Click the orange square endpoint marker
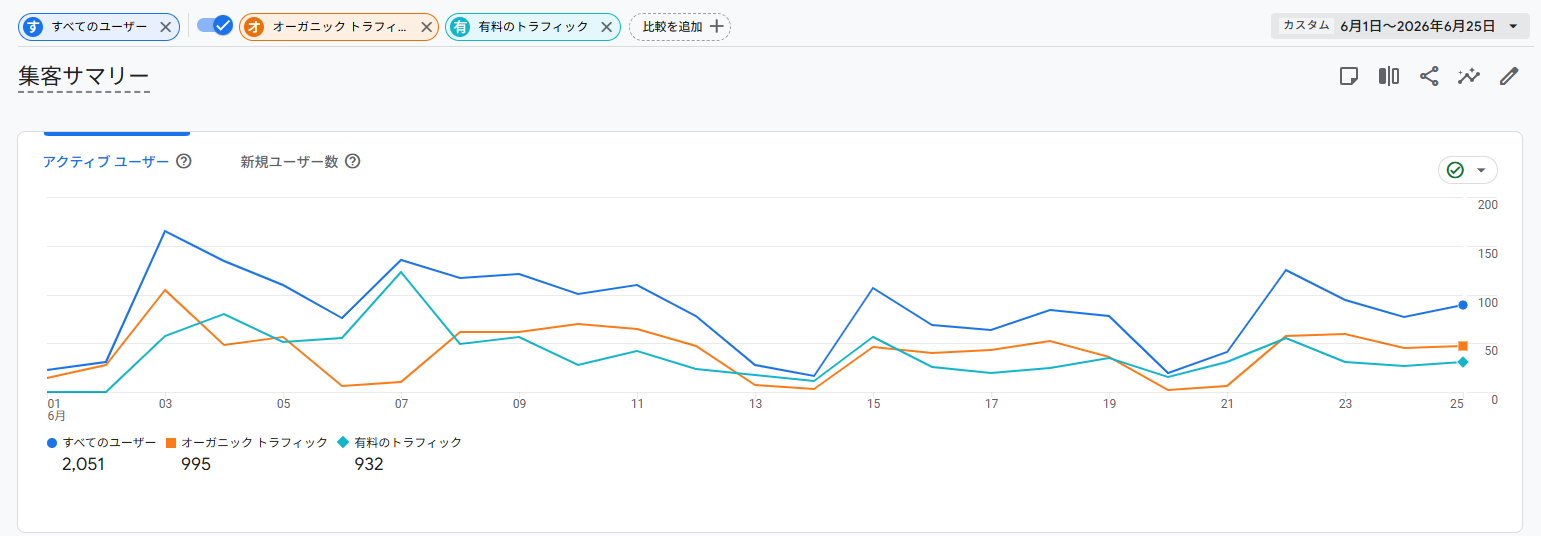 (x=1463, y=346)
